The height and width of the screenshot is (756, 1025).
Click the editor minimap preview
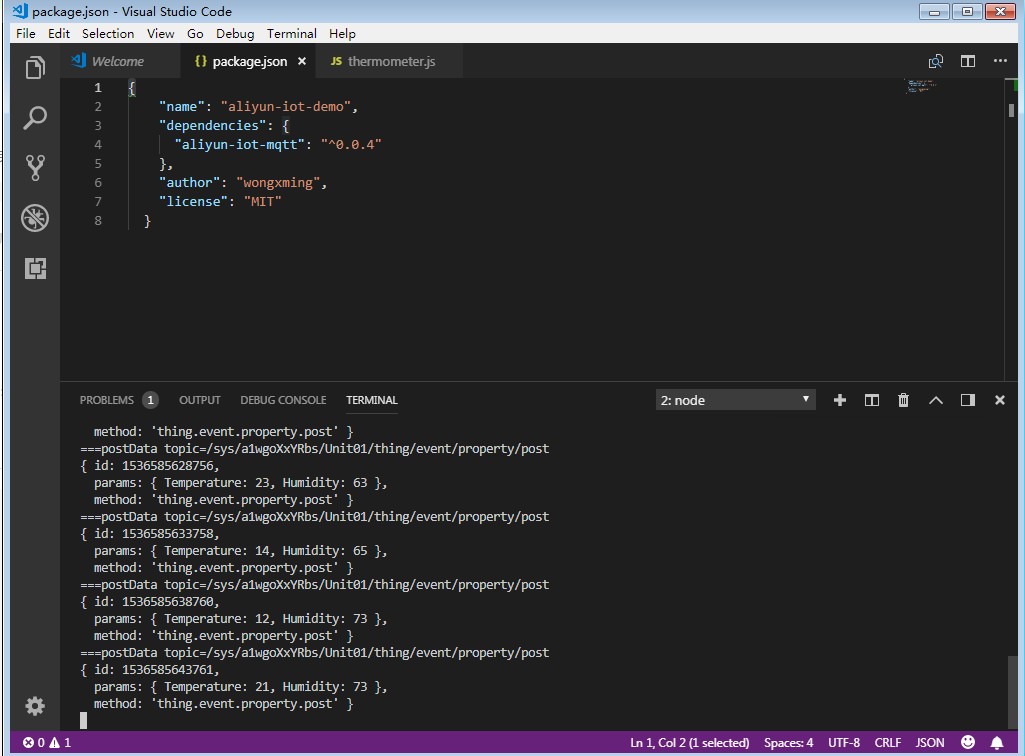(x=921, y=86)
